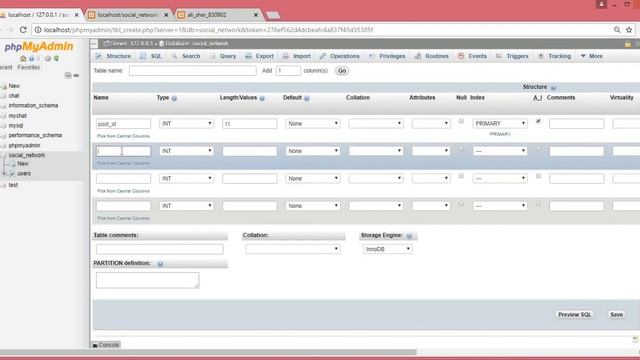Open the More tab dropdown
Viewport: 640px width, 360px height.
tap(591, 56)
